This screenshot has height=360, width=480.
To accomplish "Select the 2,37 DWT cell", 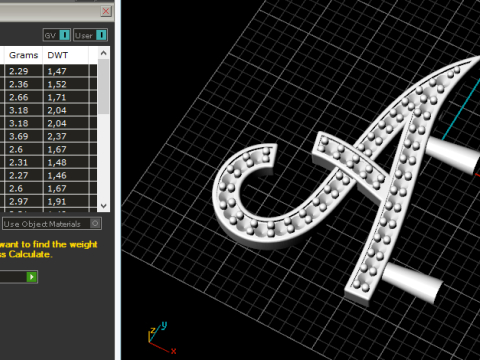I will click(x=66, y=136).
